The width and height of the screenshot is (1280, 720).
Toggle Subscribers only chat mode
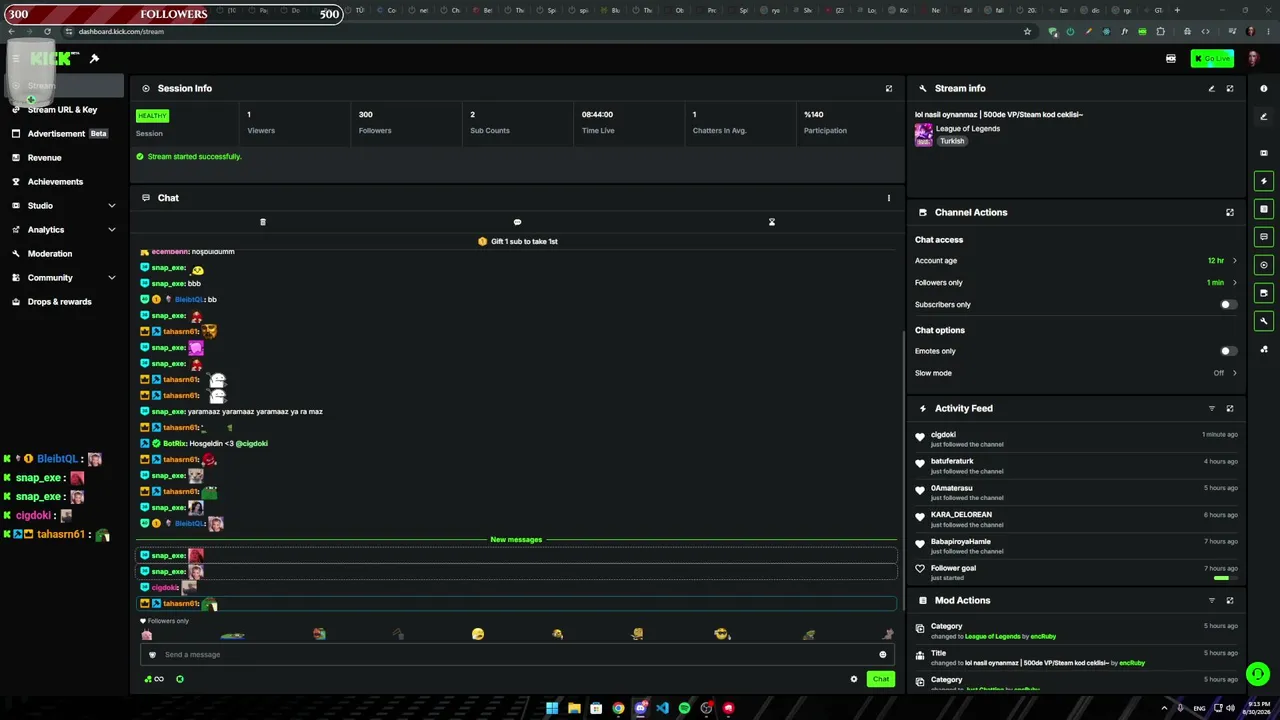coord(1229,304)
